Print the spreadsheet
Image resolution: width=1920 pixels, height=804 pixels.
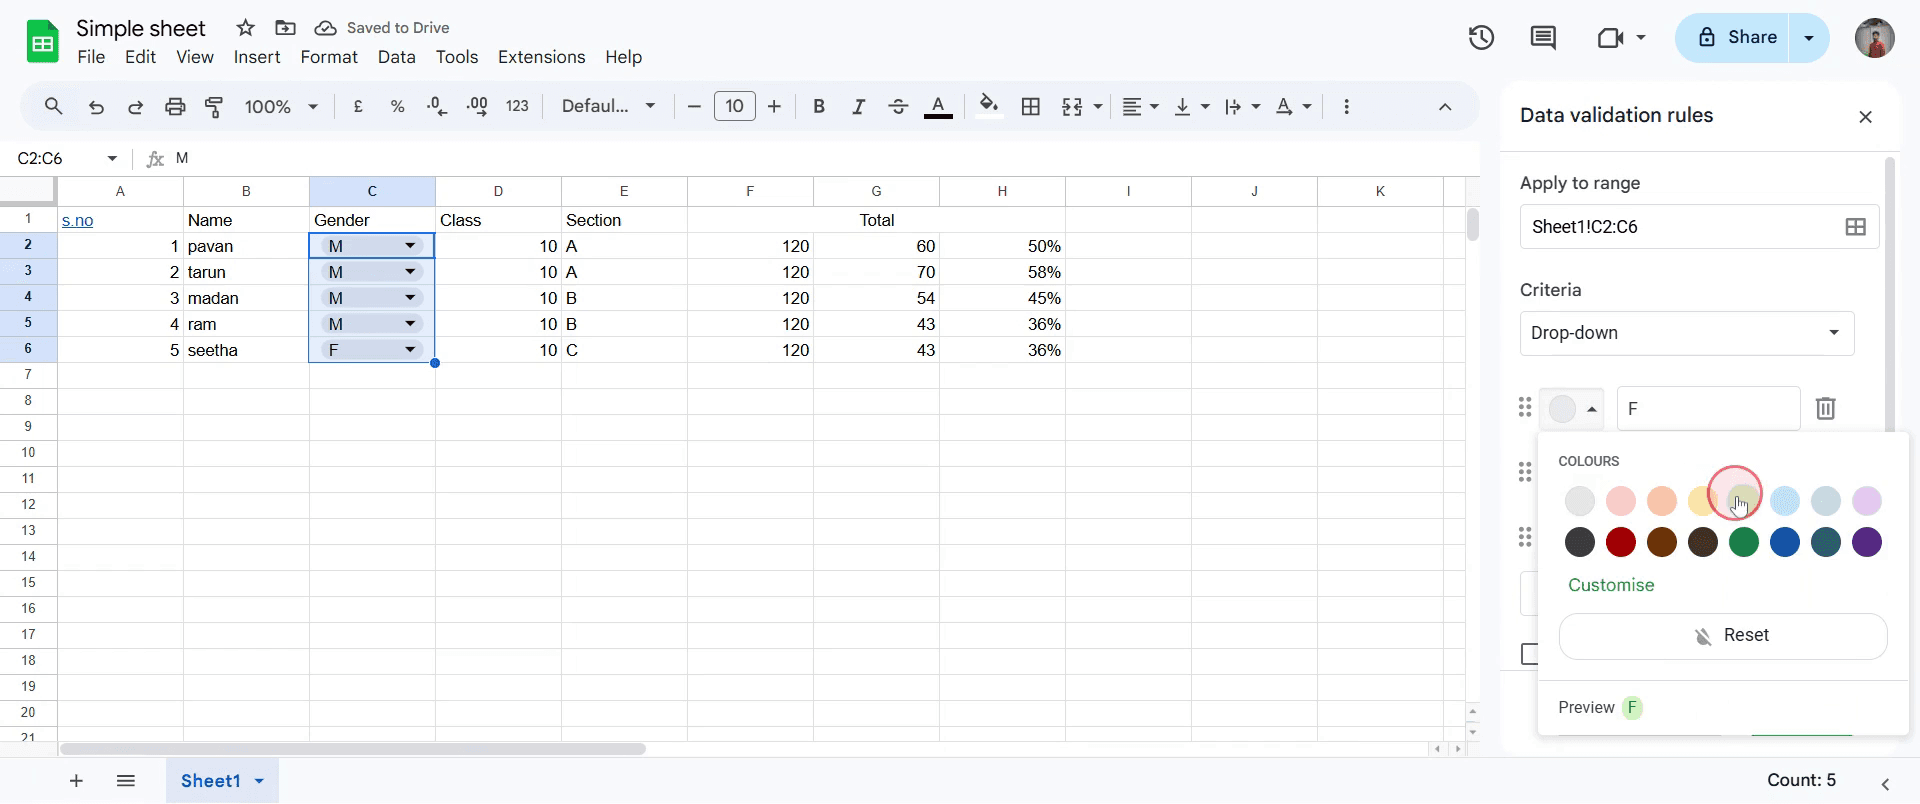coord(175,106)
